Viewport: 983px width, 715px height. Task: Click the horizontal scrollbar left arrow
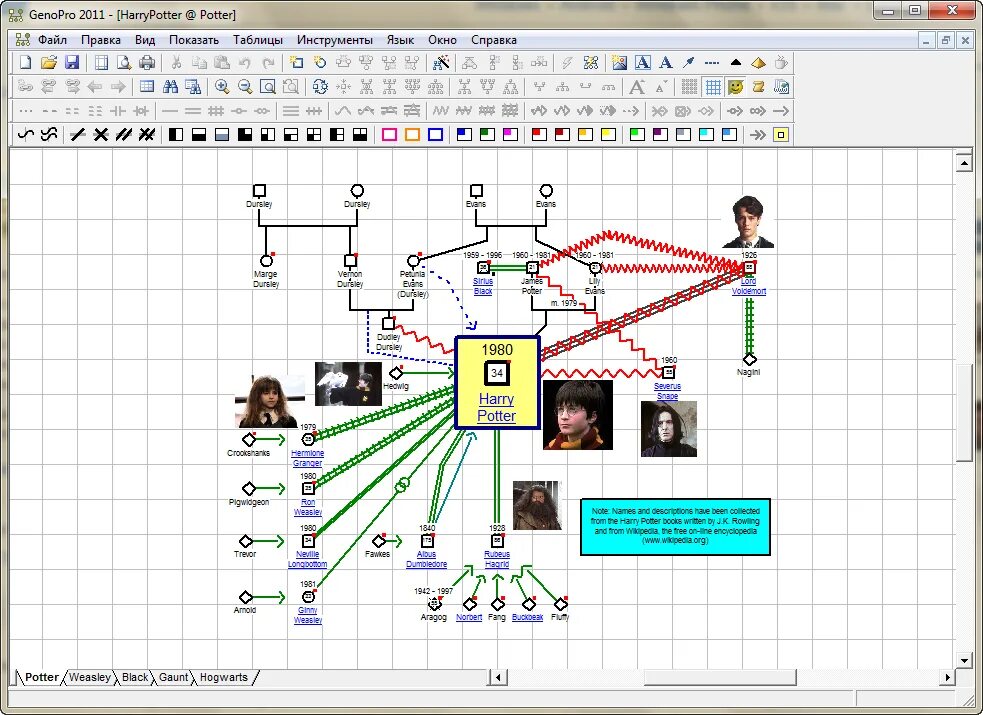[x=498, y=677]
